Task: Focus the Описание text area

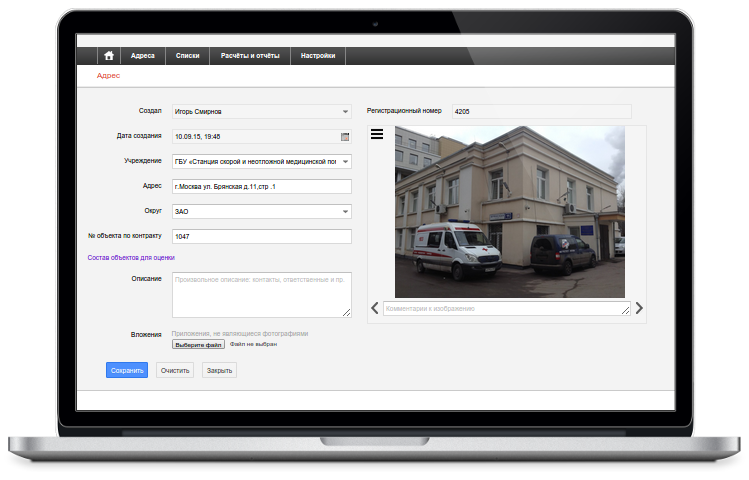Action: [261, 294]
